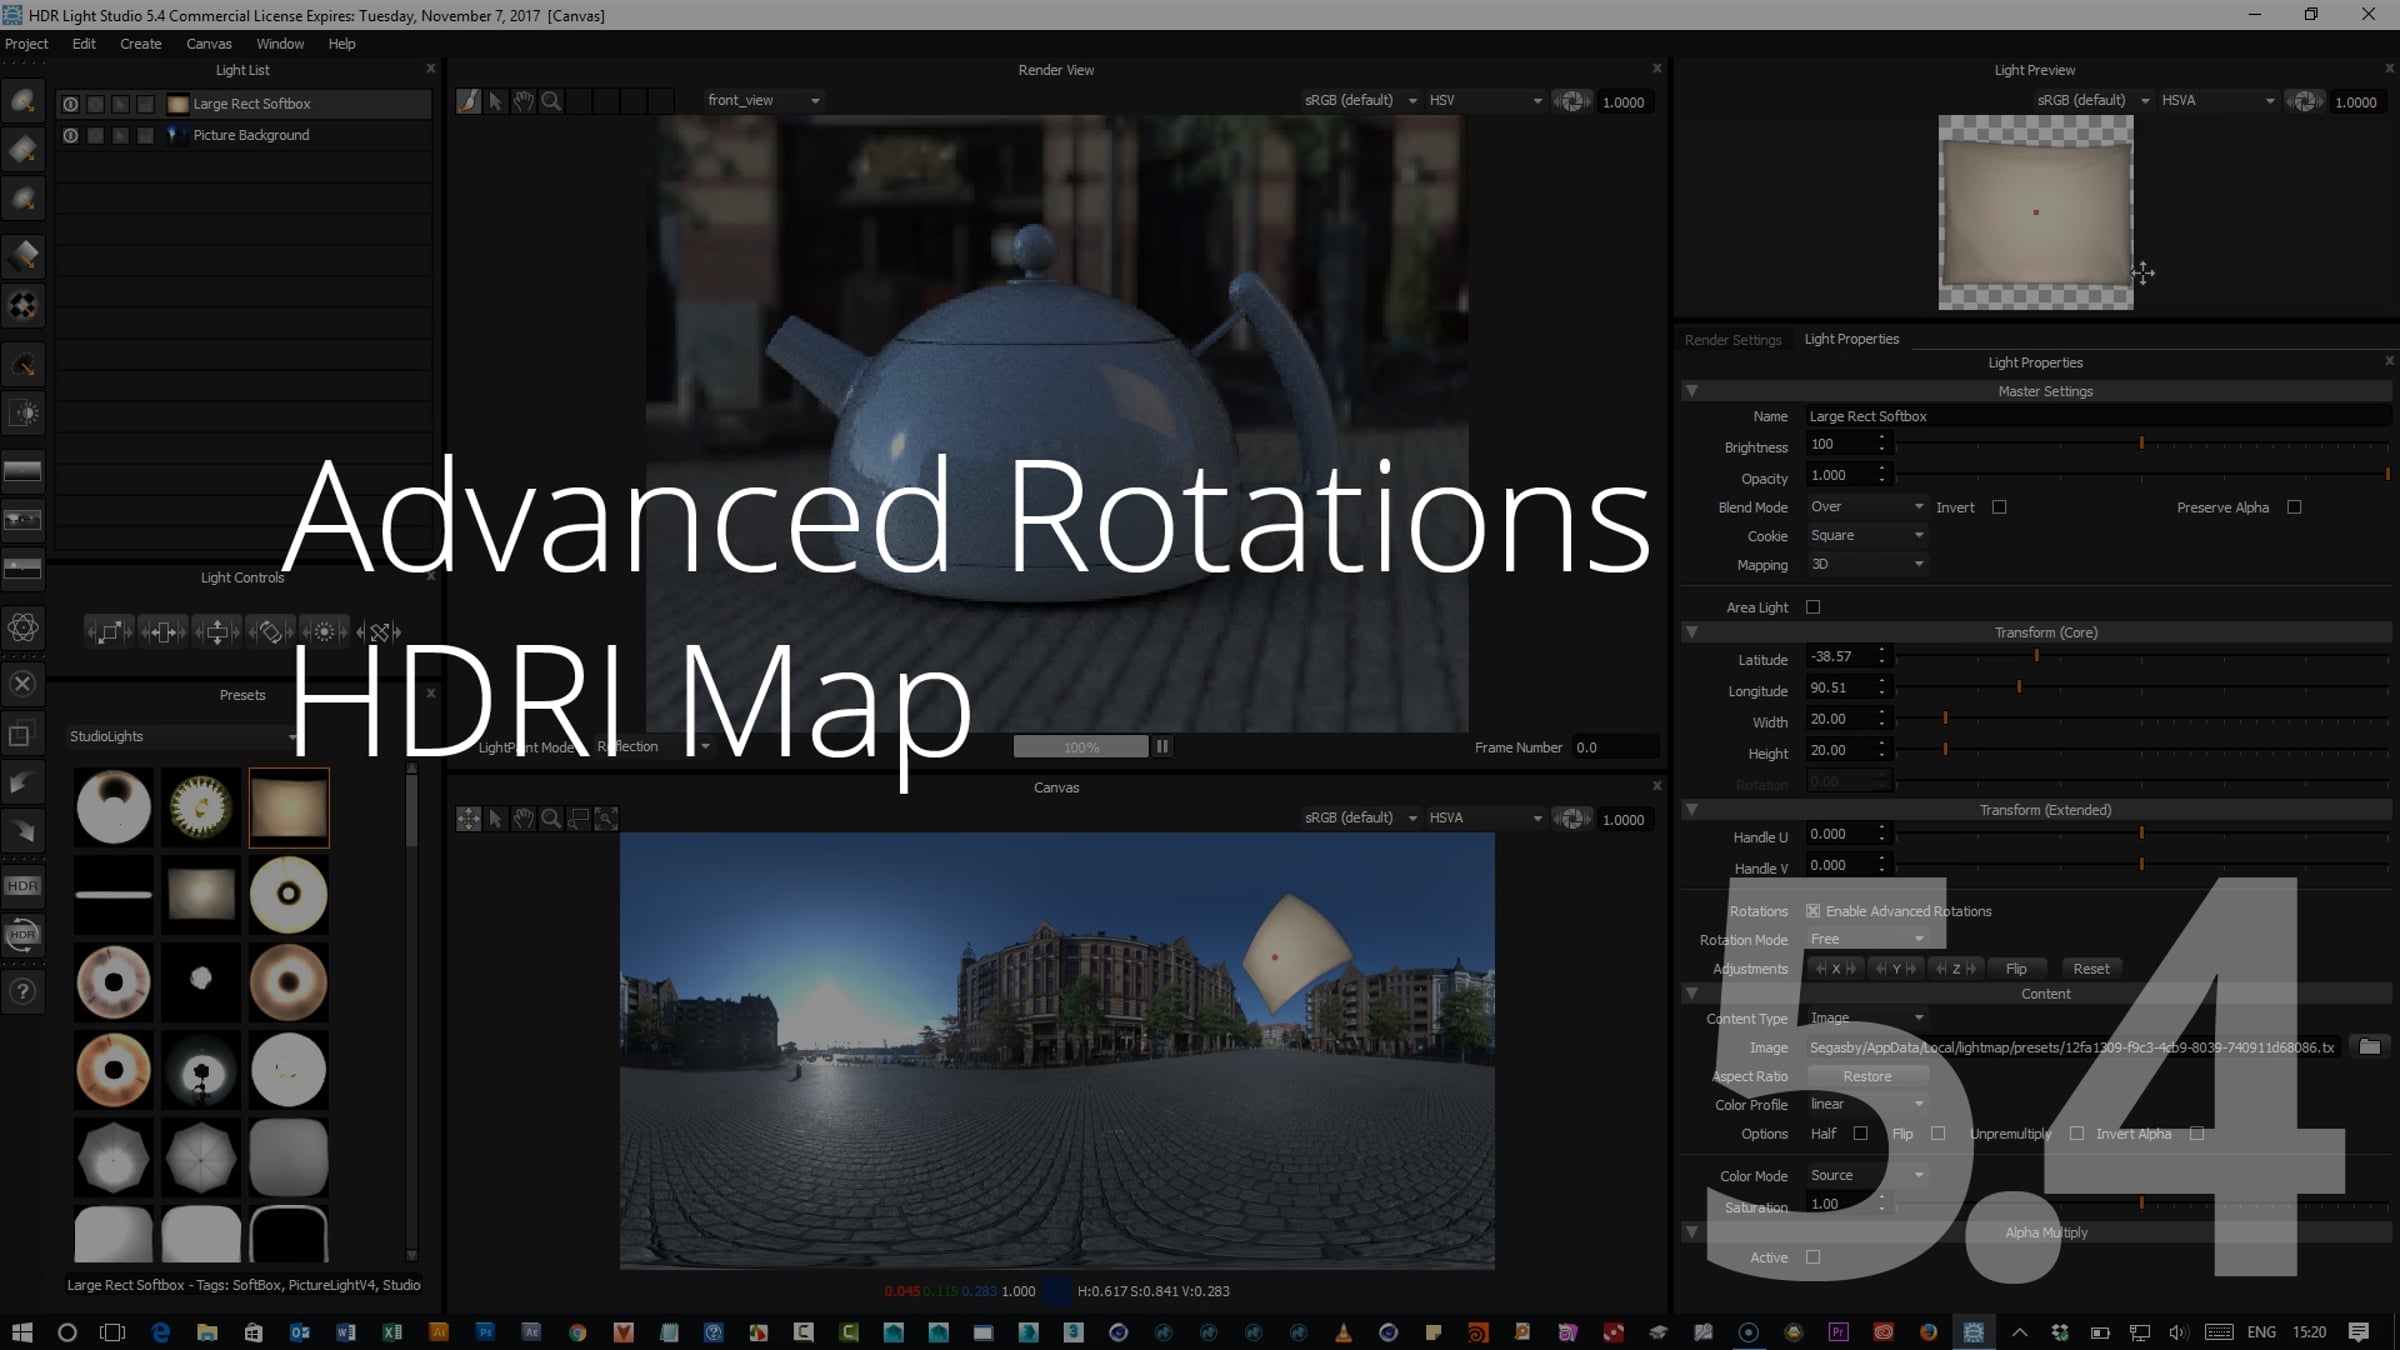Open the Project menu
Screen dimensions: 2400x1350
point(26,44)
